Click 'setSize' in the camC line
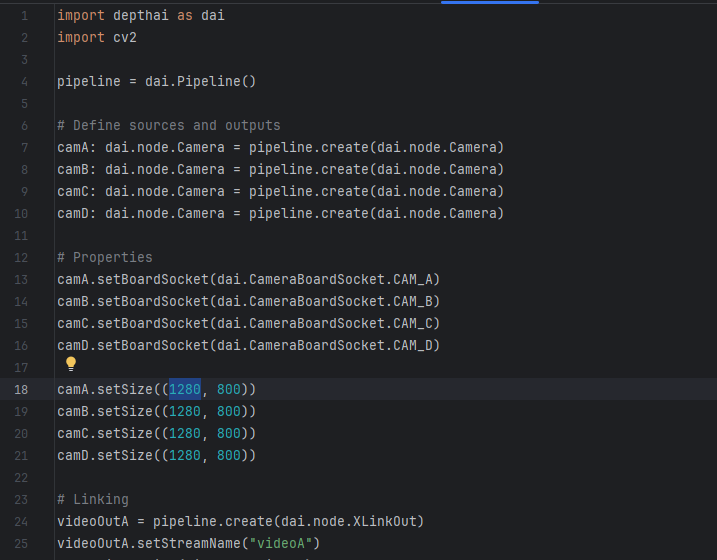717x560 pixels. click(x=124, y=433)
